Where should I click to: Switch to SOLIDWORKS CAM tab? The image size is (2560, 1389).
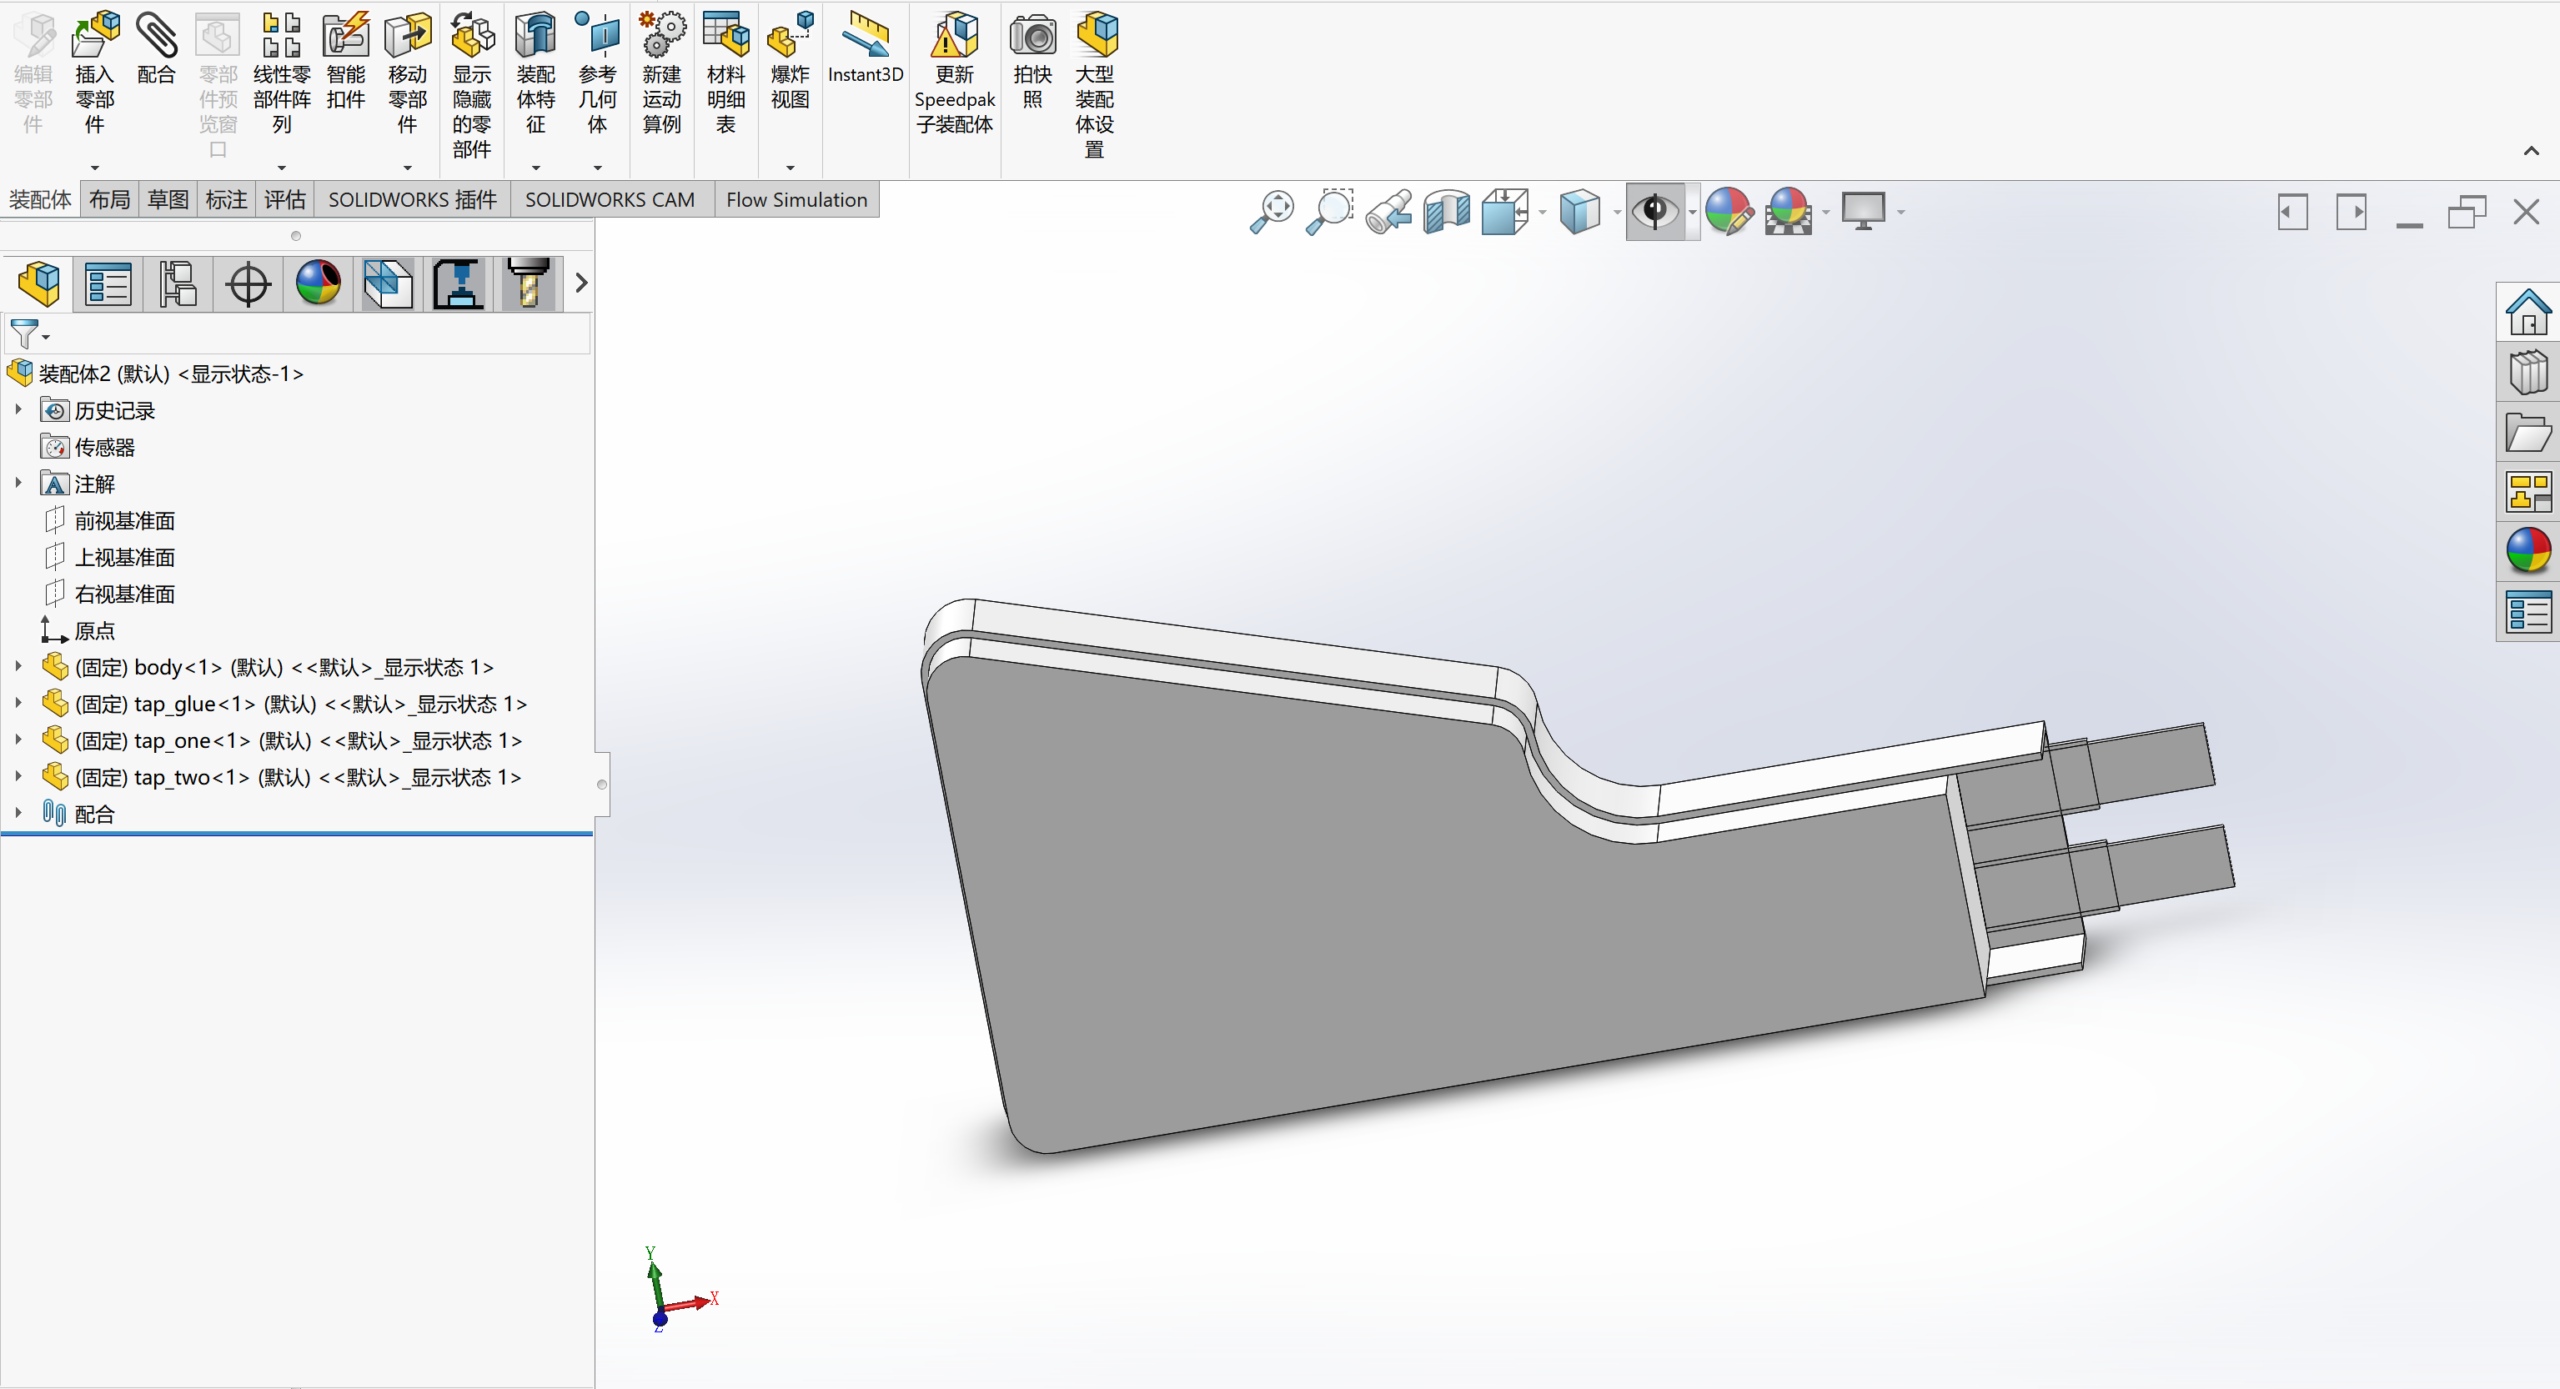coord(610,200)
